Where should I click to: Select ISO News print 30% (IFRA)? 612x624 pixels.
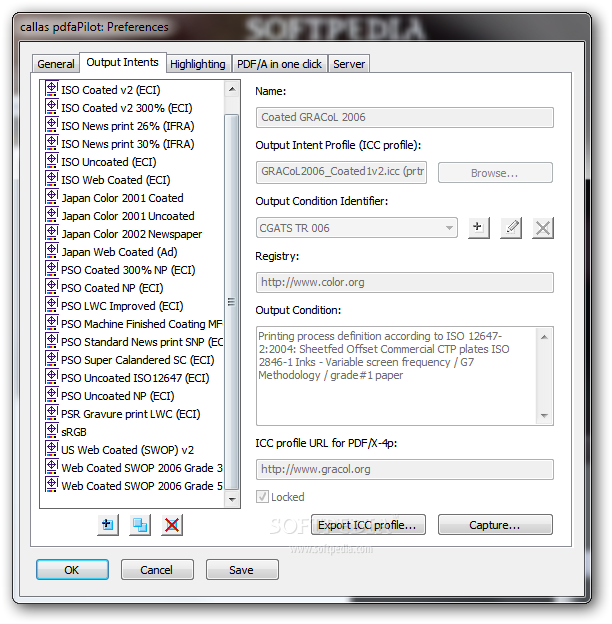point(127,144)
